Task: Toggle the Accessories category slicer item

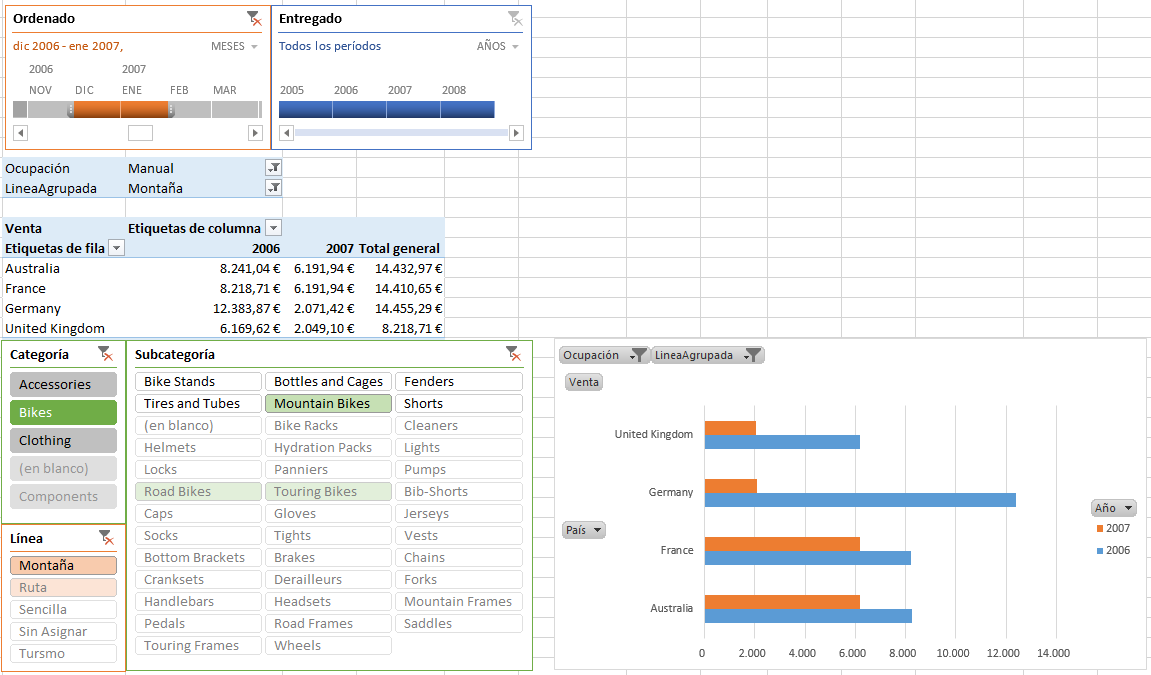Action: pyautogui.click(x=63, y=384)
